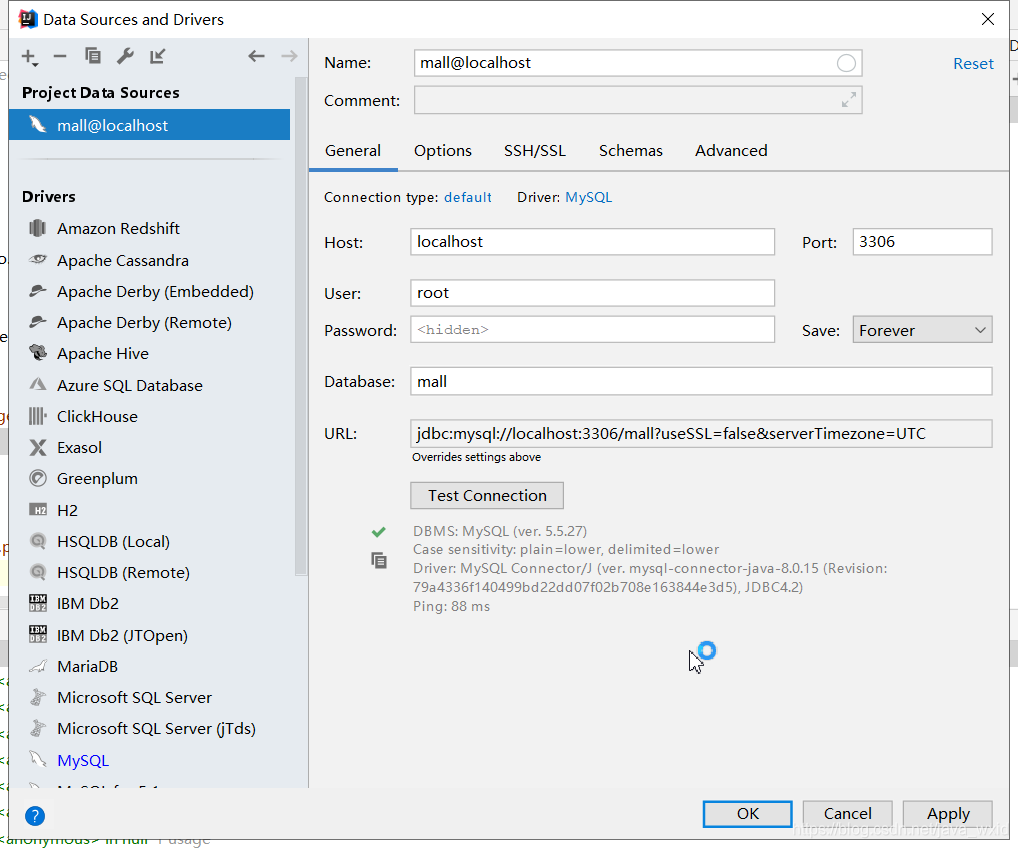Image resolution: width=1018 pixels, height=848 pixels.
Task: Expand the Comment field
Action: pos(849,100)
